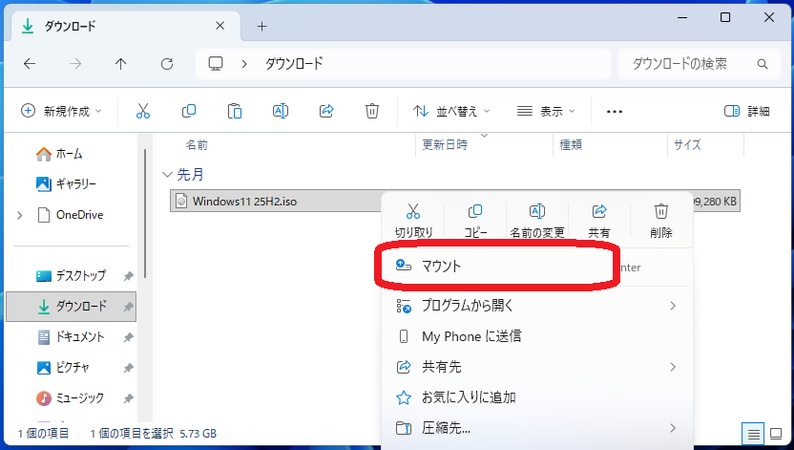The image size is (794, 450).
Task: Open ギャラリー in the navigation pane
Action: [66, 184]
